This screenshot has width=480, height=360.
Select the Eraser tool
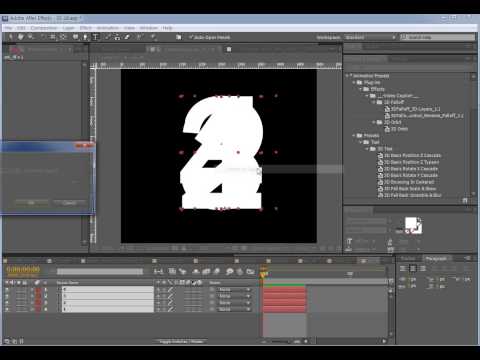click(127, 37)
